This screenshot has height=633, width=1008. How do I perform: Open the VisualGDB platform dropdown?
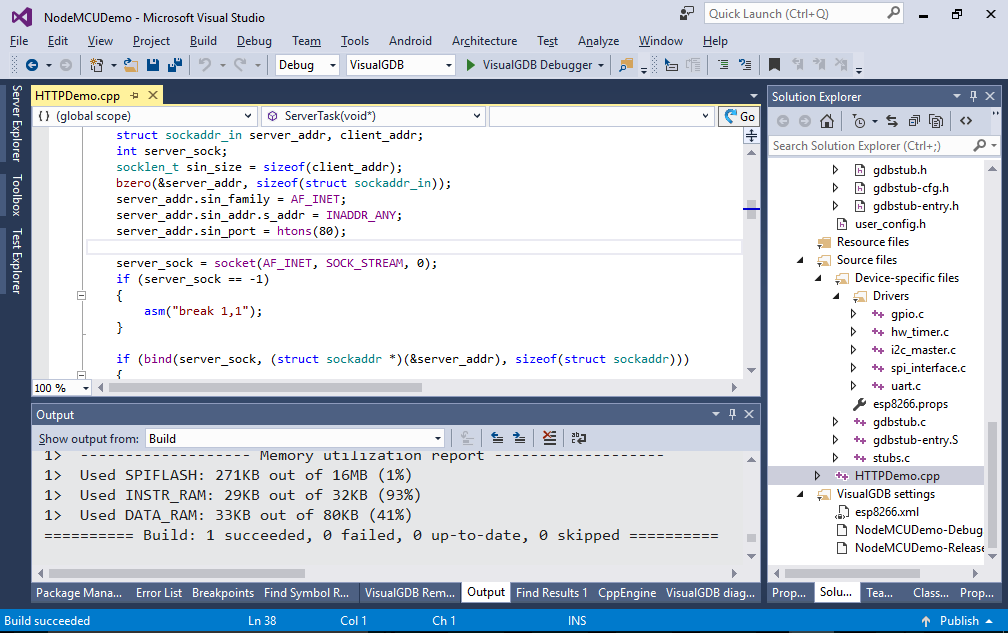coord(400,65)
